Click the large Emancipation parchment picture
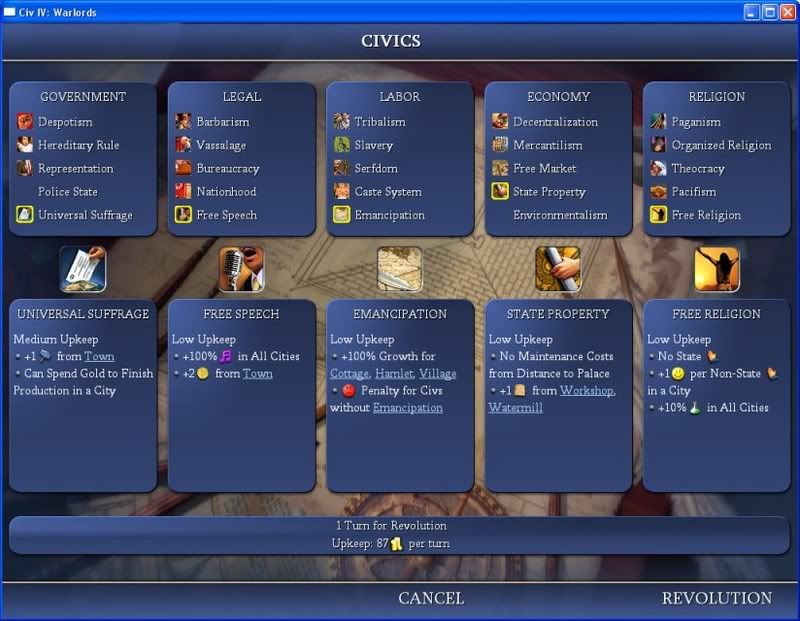The height and width of the screenshot is (621, 800). pos(399,269)
